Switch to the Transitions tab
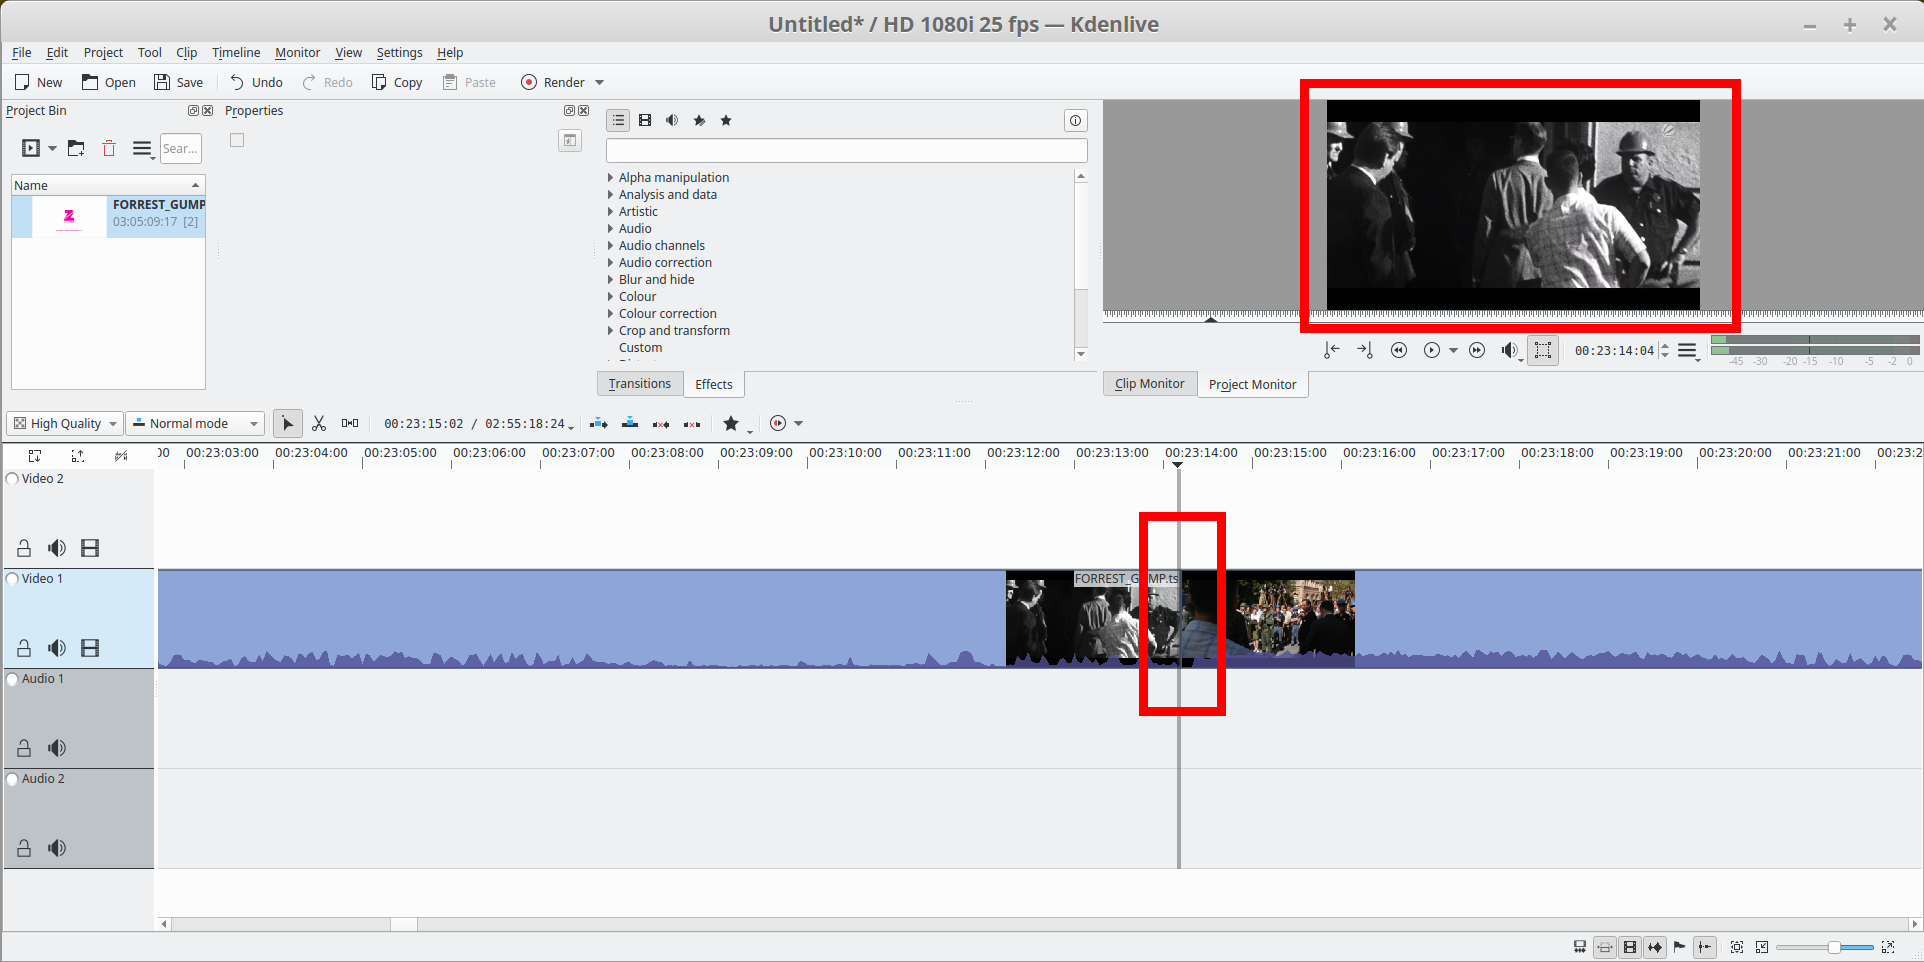This screenshot has height=962, width=1924. coord(640,384)
